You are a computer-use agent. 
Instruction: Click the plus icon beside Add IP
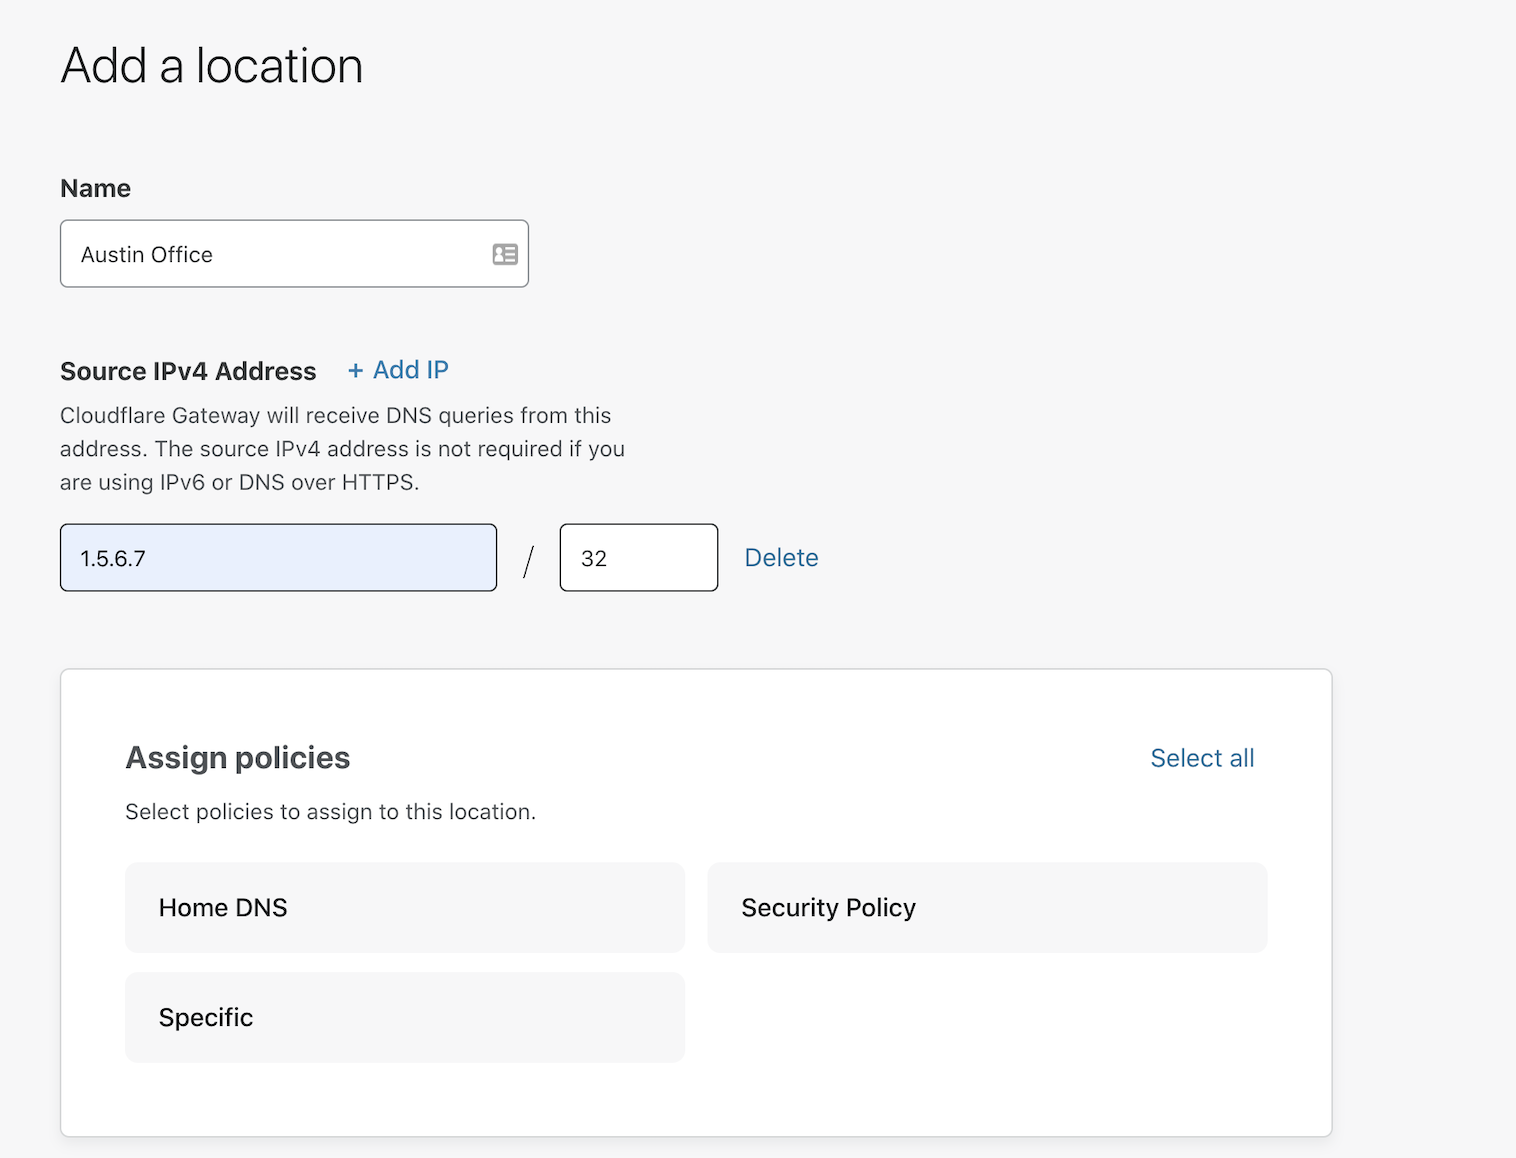(x=355, y=371)
